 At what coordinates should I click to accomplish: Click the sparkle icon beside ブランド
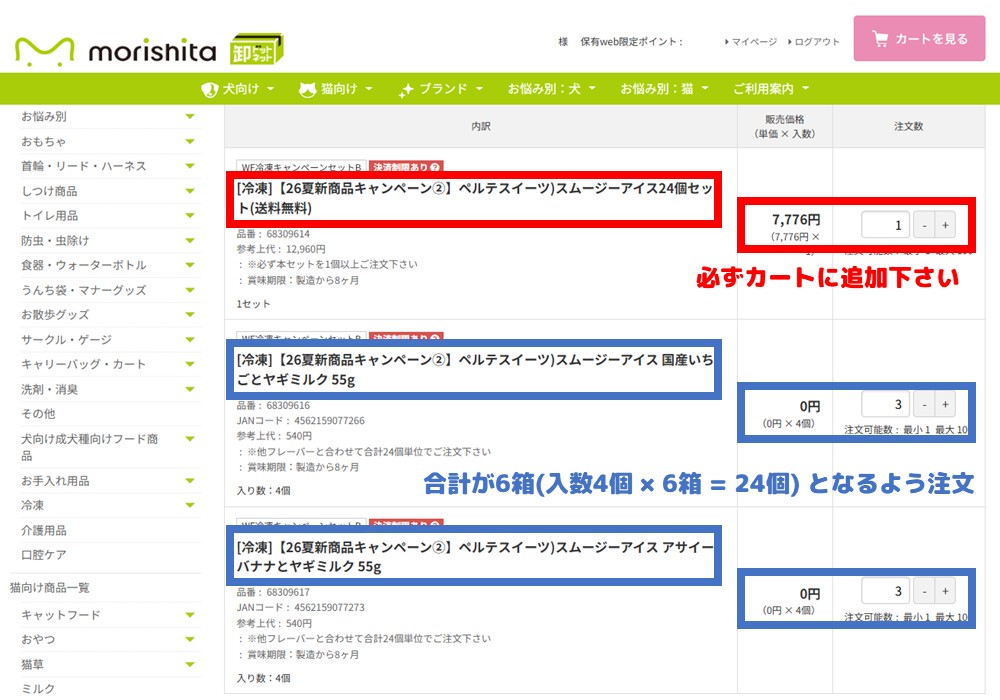406,91
